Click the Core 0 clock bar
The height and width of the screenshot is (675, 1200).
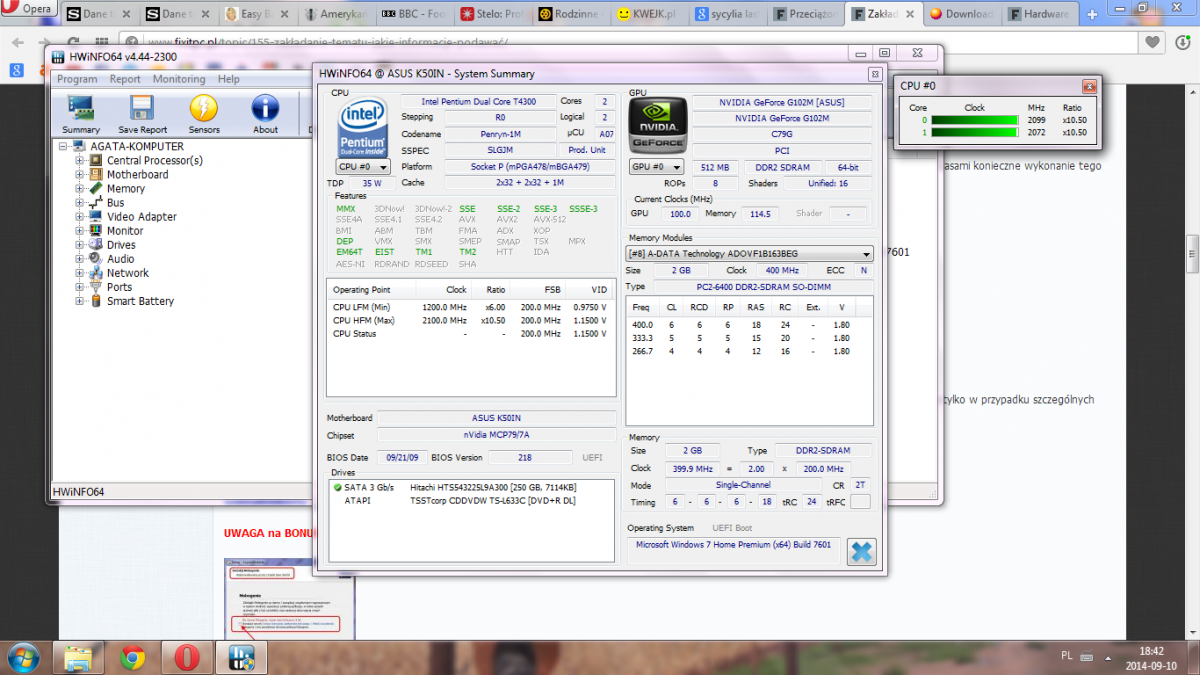975,120
